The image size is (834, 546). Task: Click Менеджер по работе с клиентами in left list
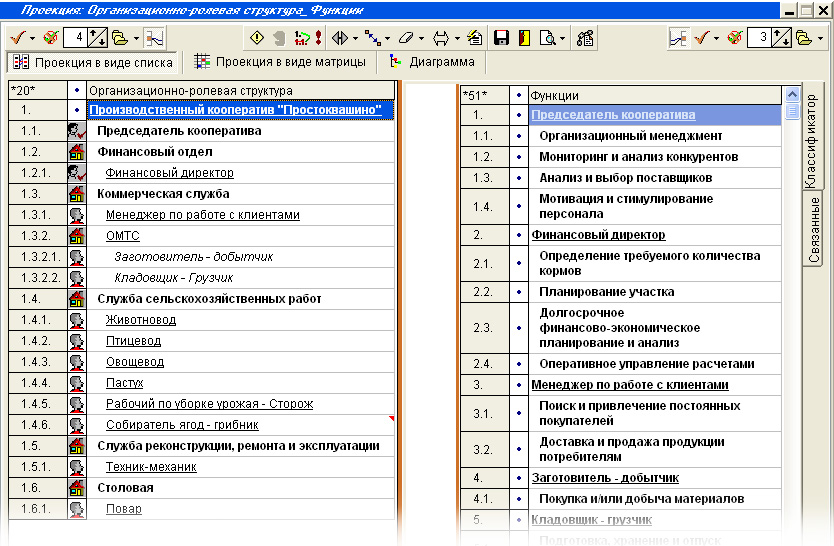coord(203,215)
